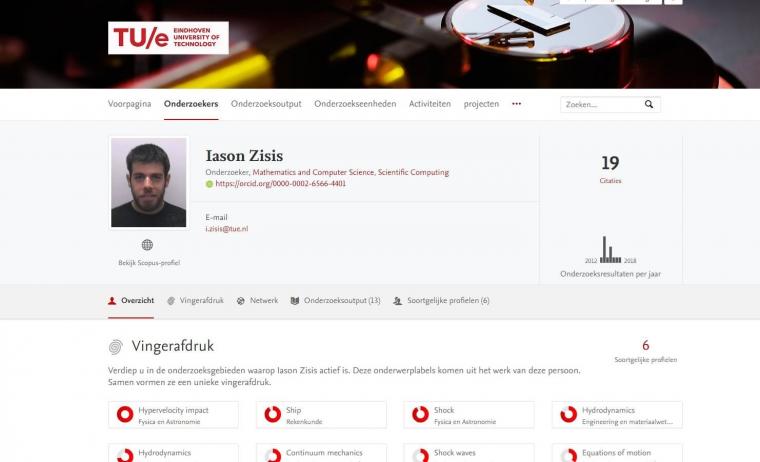Open Onderzoeksoutput (13) tab
Viewport: 760px width, 462px height.
(335, 301)
